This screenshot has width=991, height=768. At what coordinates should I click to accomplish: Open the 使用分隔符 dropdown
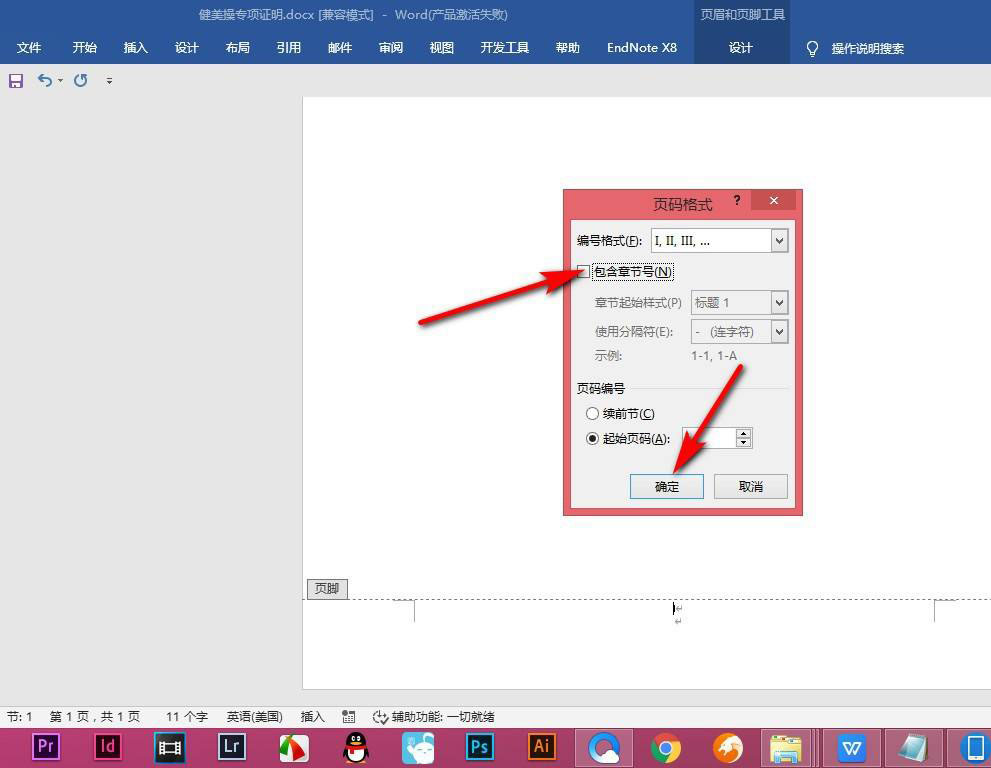(778, 331)
